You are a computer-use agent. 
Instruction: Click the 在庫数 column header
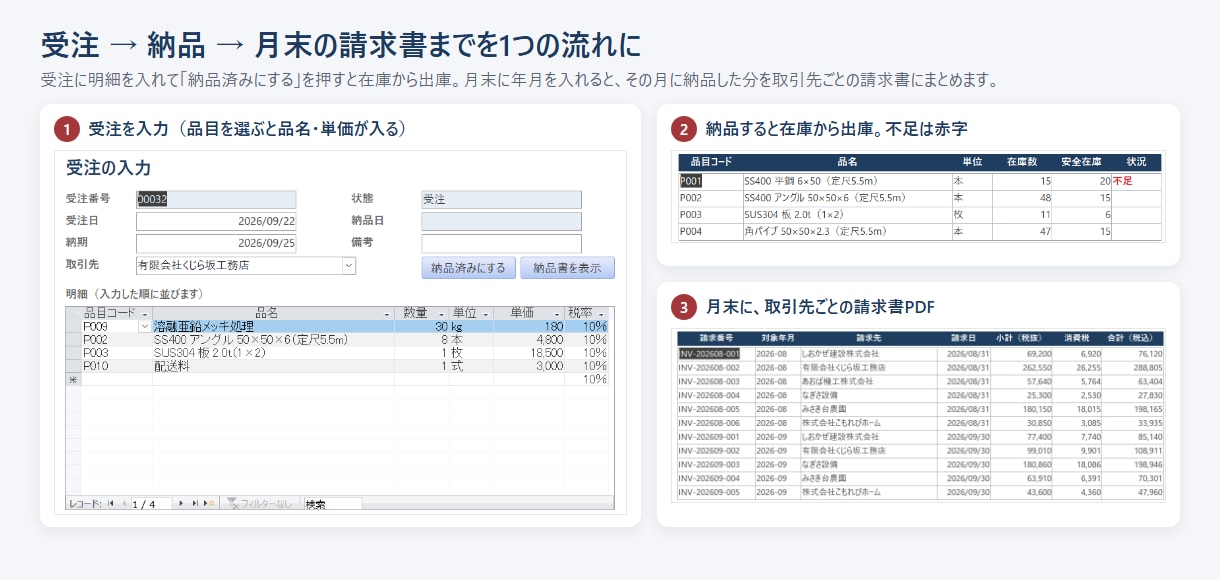click(x=1021, y=161)
